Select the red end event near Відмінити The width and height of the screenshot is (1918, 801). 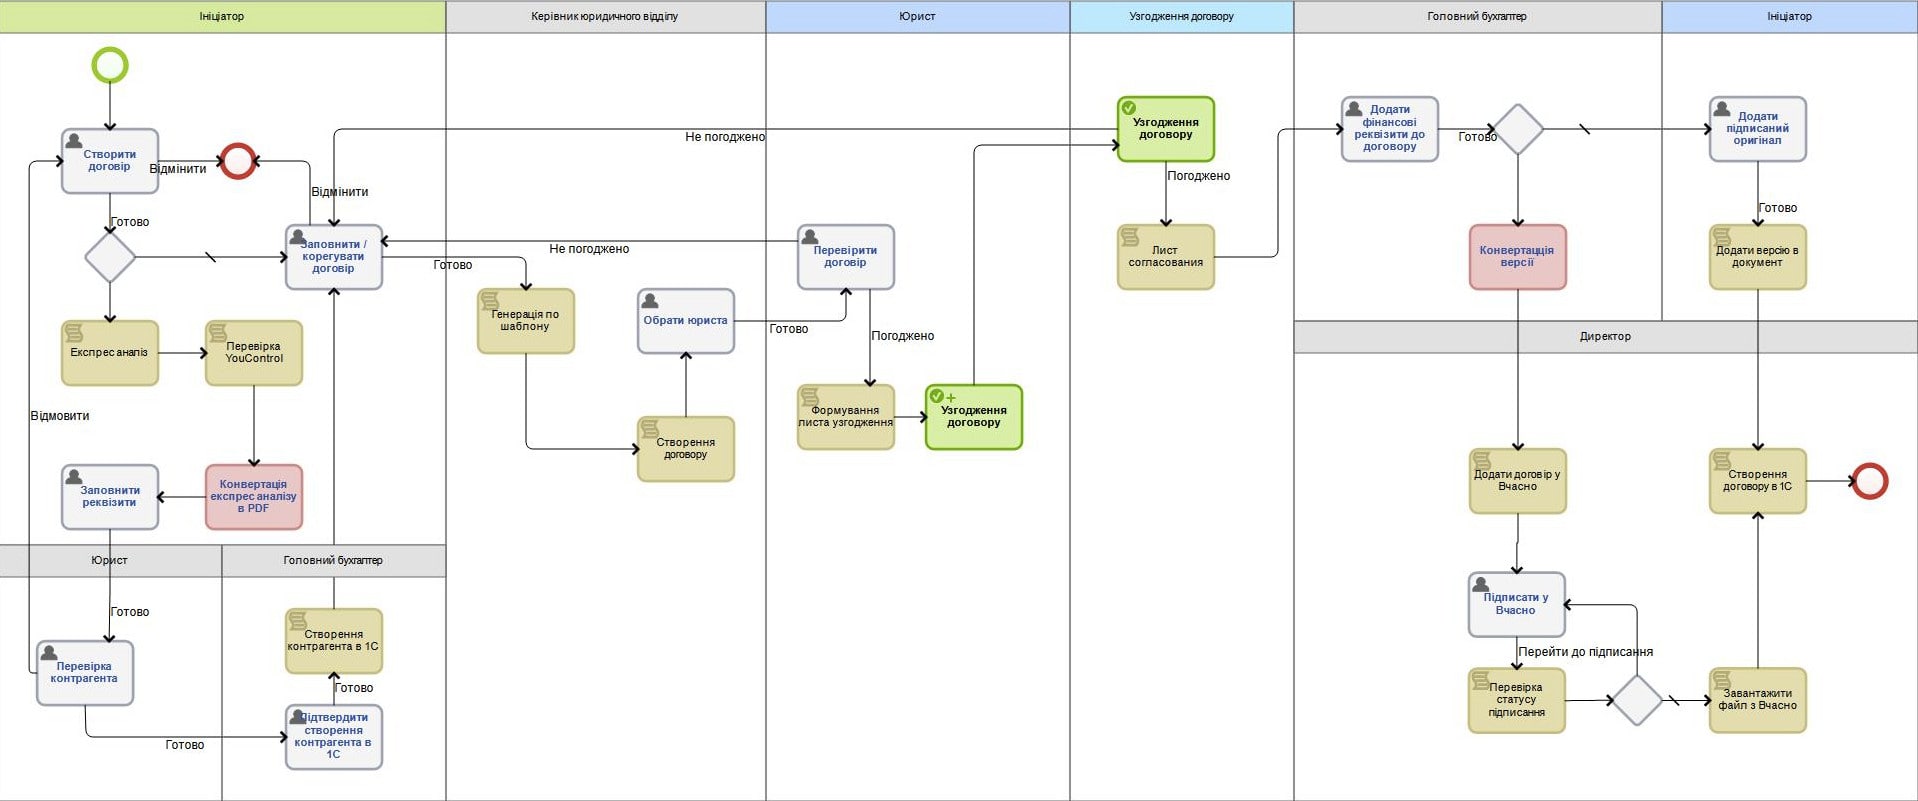tap(238, 160)
